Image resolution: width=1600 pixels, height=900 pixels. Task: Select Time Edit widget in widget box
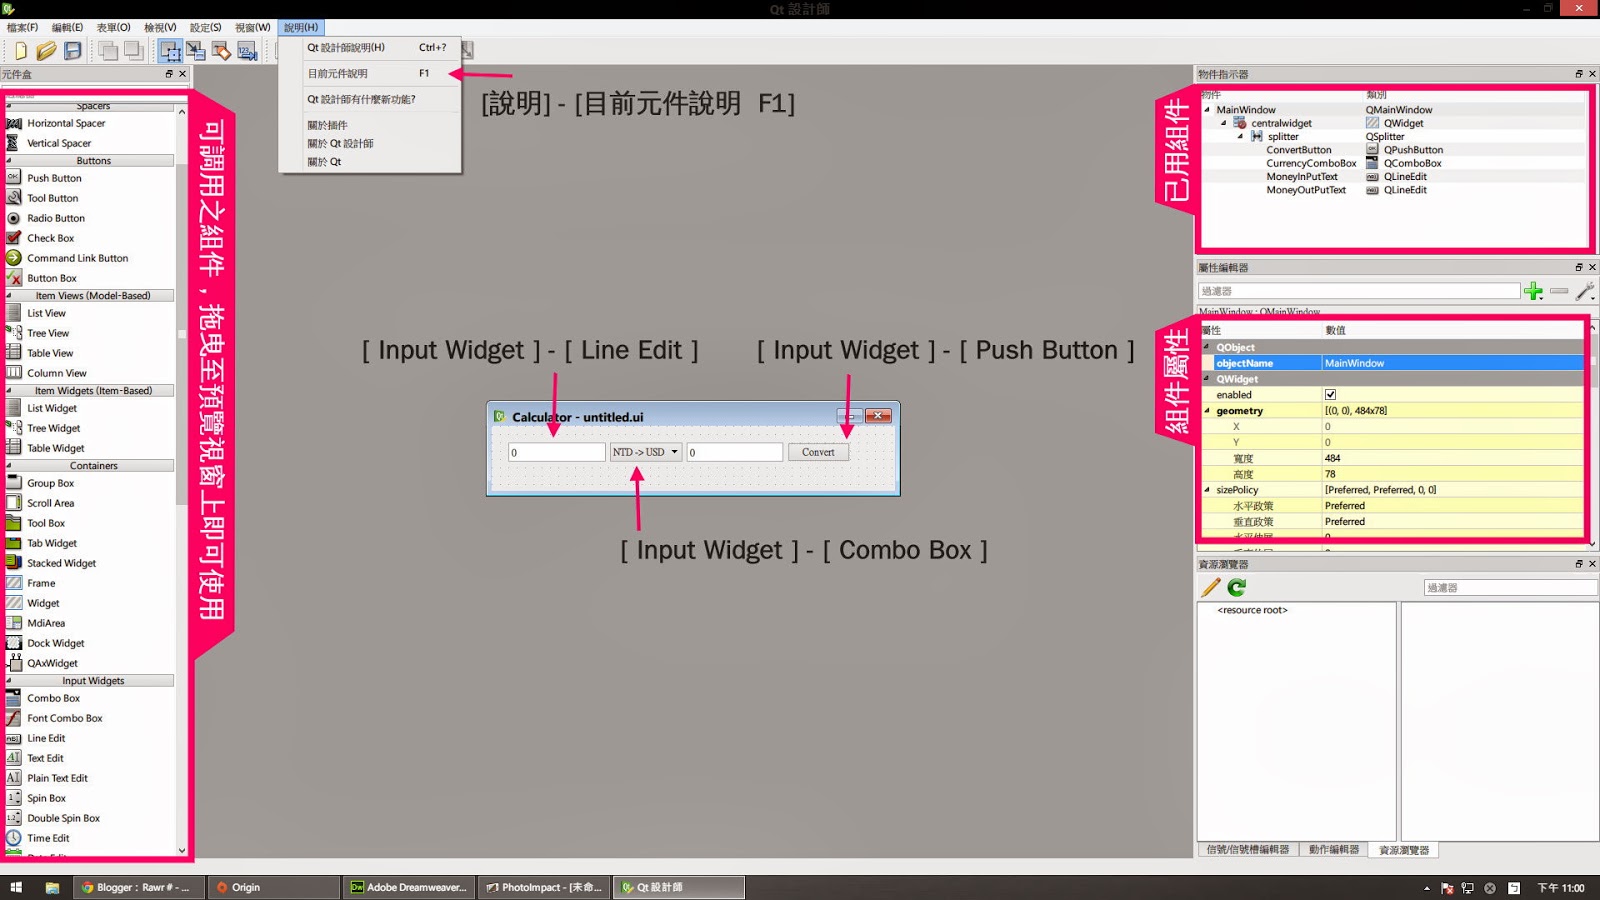(x=48, y=838)
